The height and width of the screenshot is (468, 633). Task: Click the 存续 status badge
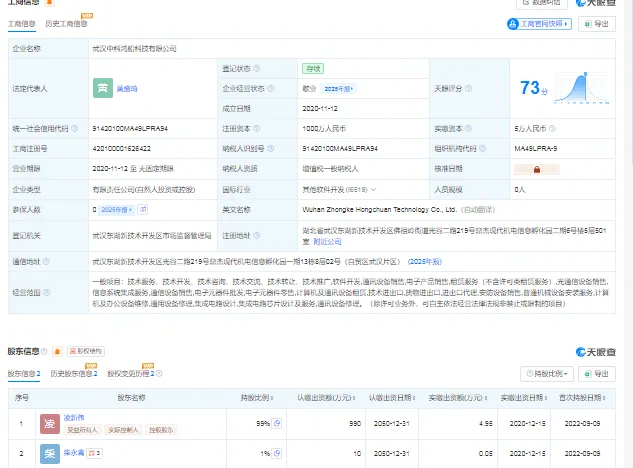click(x=313, y=68)
